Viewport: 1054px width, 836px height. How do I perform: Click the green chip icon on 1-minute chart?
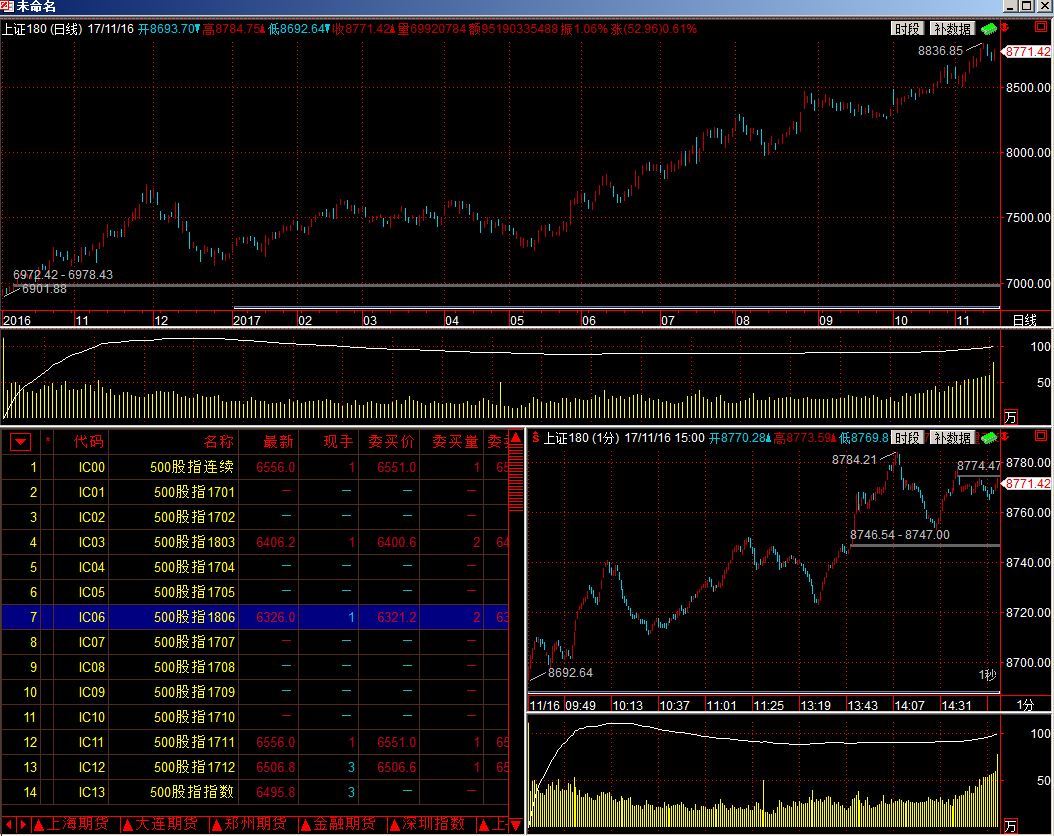pos(989,438)
